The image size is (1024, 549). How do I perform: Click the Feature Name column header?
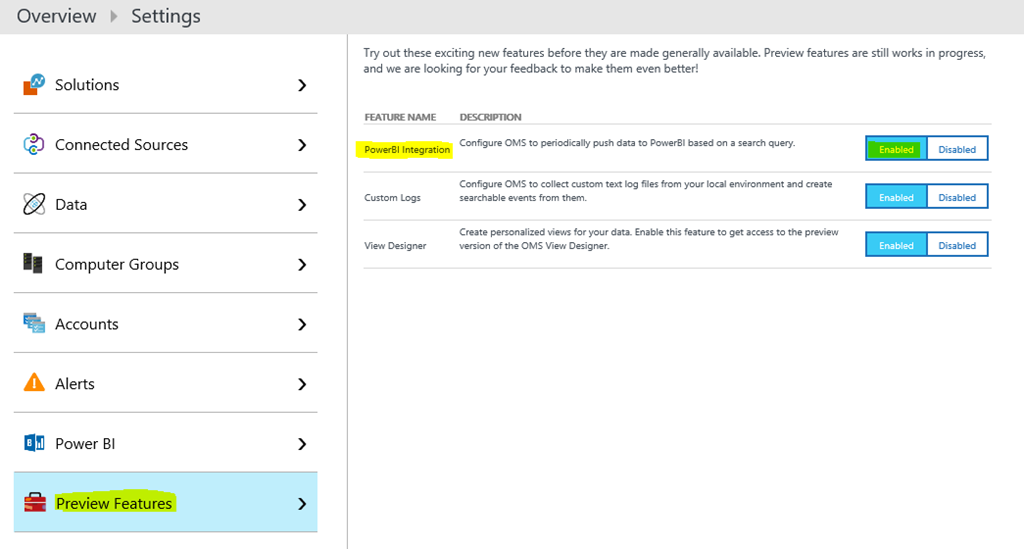click(400, 117)
